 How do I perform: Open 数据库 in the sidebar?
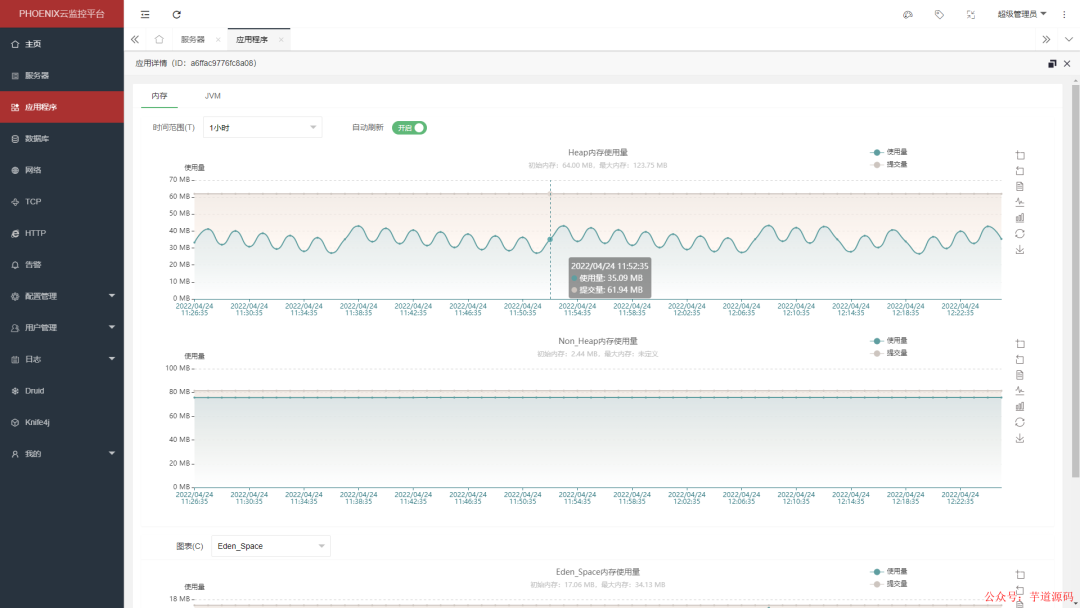point(62,138)
